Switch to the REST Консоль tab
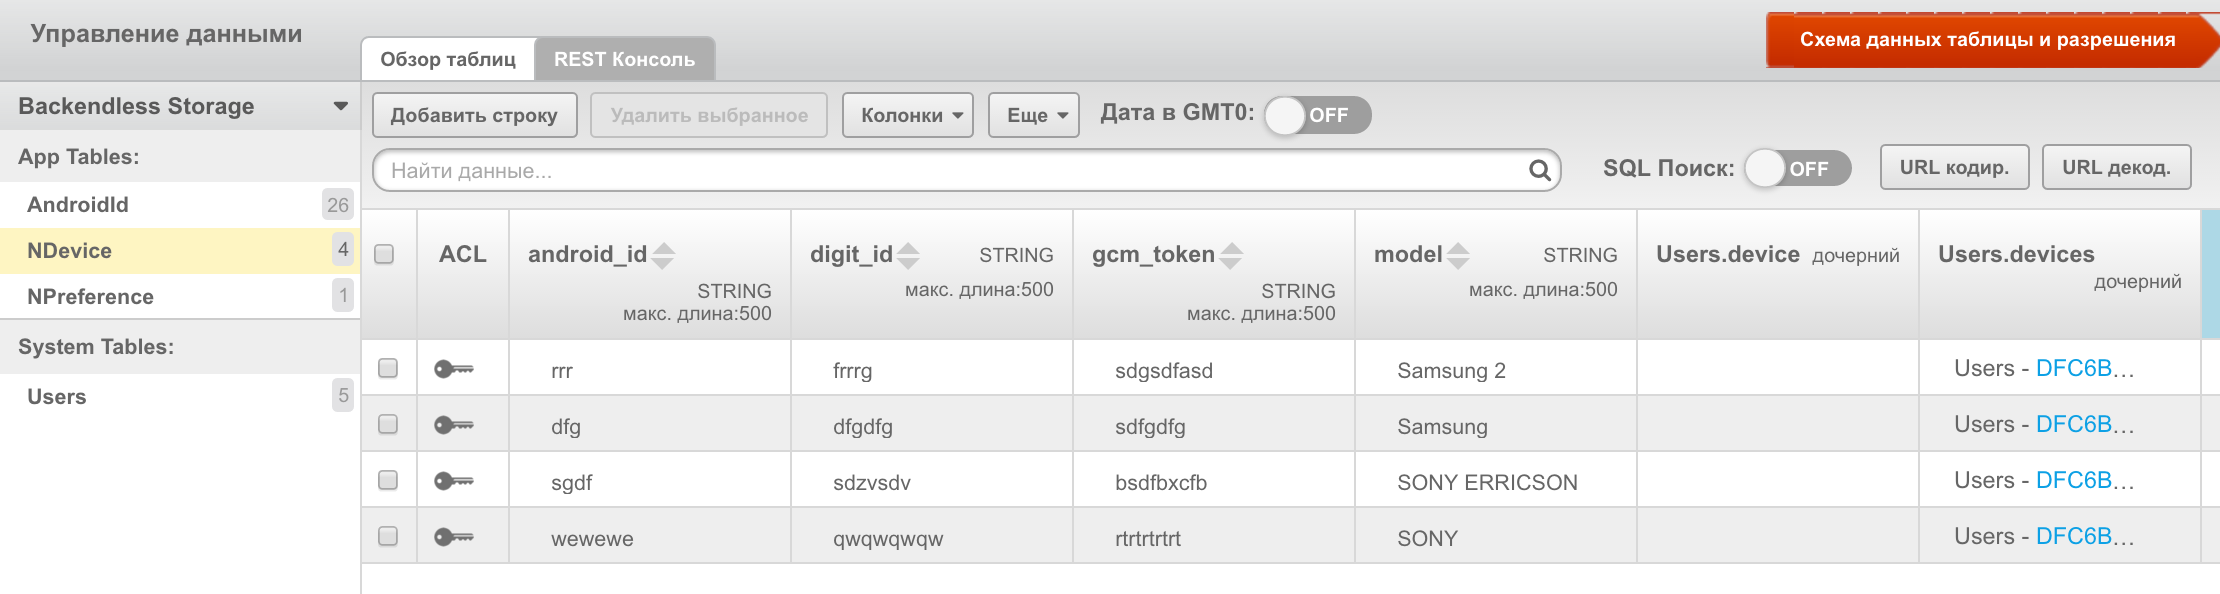 click(625, 59)
